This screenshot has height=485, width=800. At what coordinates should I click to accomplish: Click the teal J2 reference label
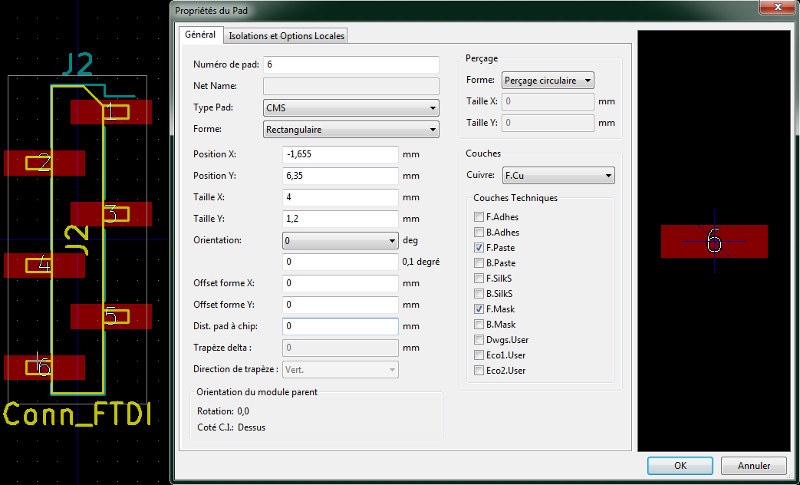tap(78, 64)
